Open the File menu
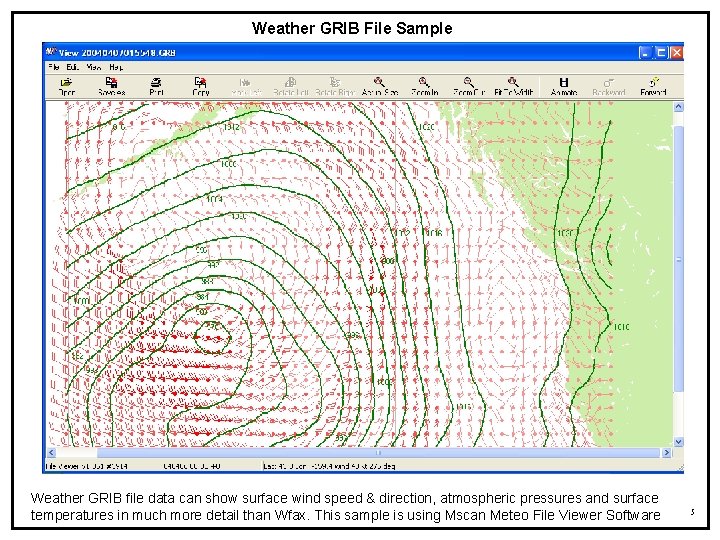Viewport: 720px width, 540px height. coord(54,67)
